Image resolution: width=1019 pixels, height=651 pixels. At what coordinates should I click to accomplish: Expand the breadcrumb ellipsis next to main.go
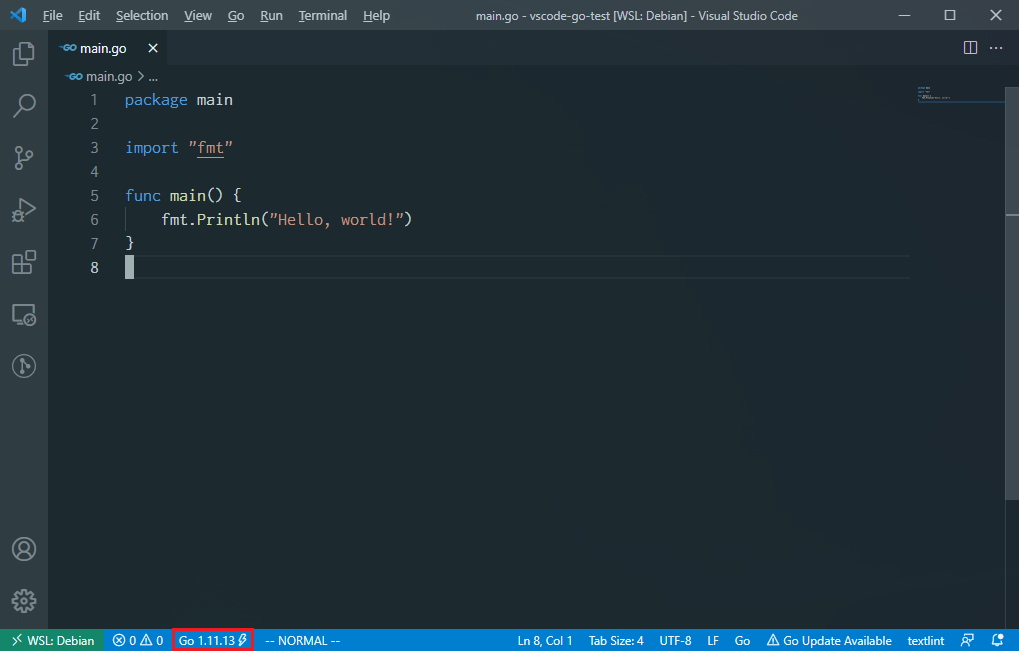click(x=153, y=76)
